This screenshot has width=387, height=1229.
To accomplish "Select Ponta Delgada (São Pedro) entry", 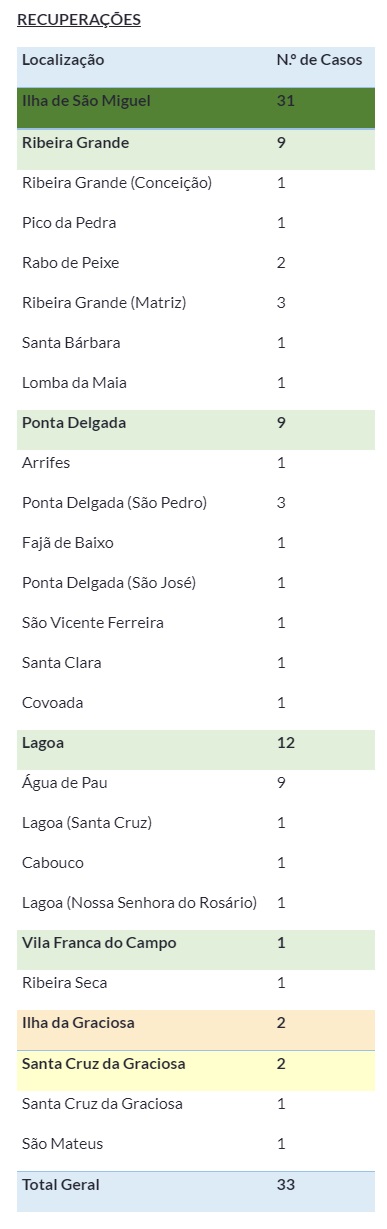I will coord(196,502).
